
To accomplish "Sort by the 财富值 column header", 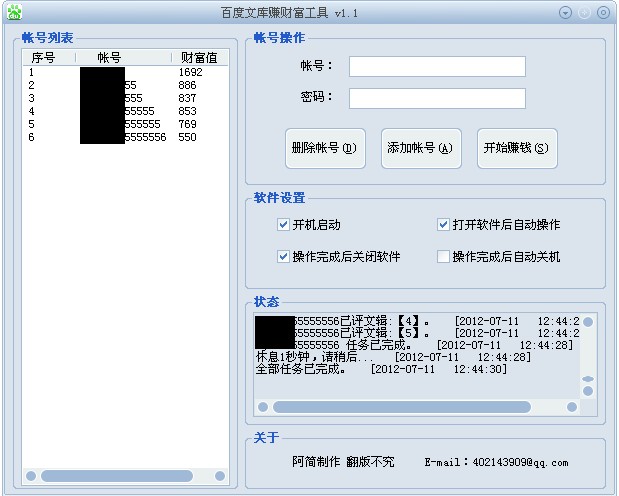I will (x=200, y=58).
